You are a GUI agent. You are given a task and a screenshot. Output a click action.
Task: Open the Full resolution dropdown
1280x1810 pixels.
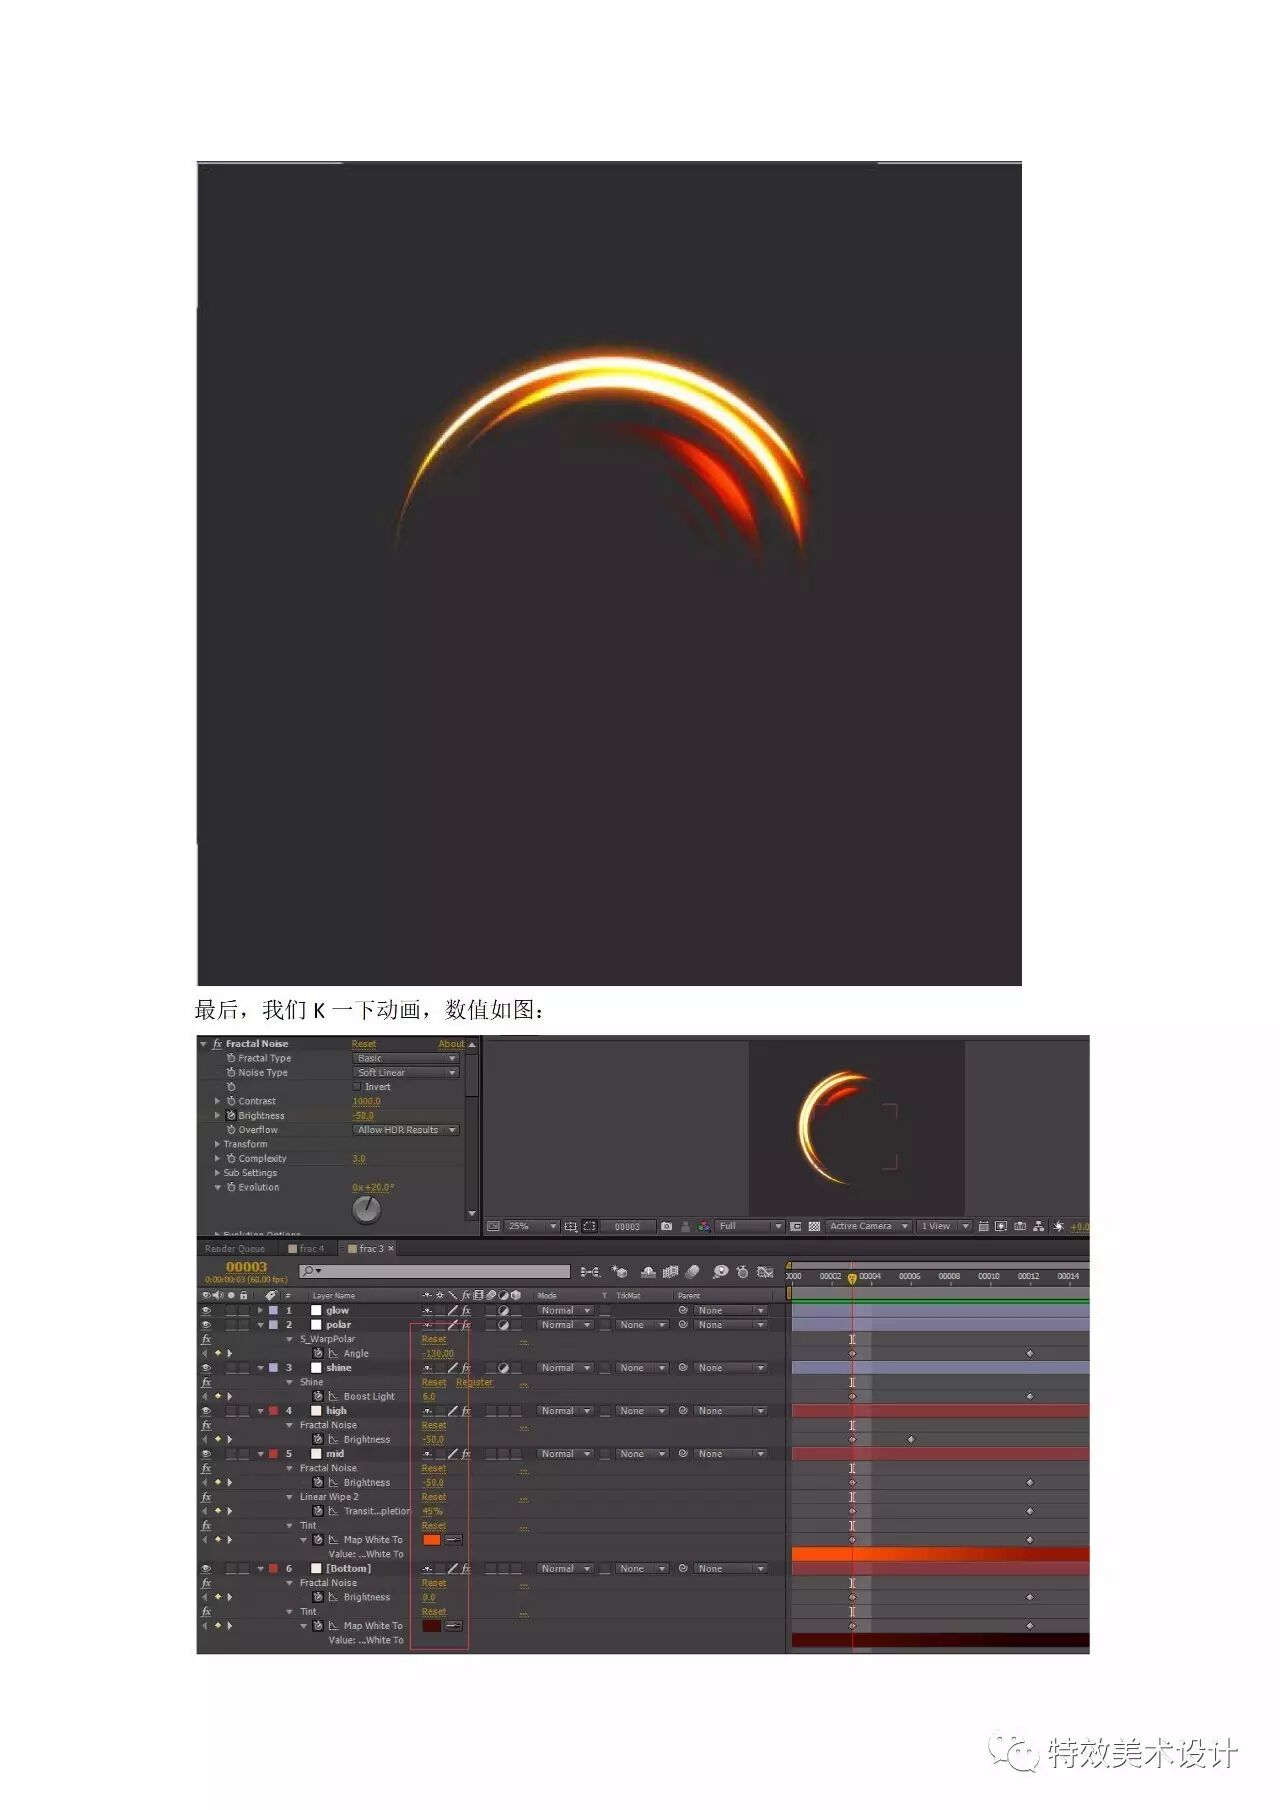[x=750, y=1226]
